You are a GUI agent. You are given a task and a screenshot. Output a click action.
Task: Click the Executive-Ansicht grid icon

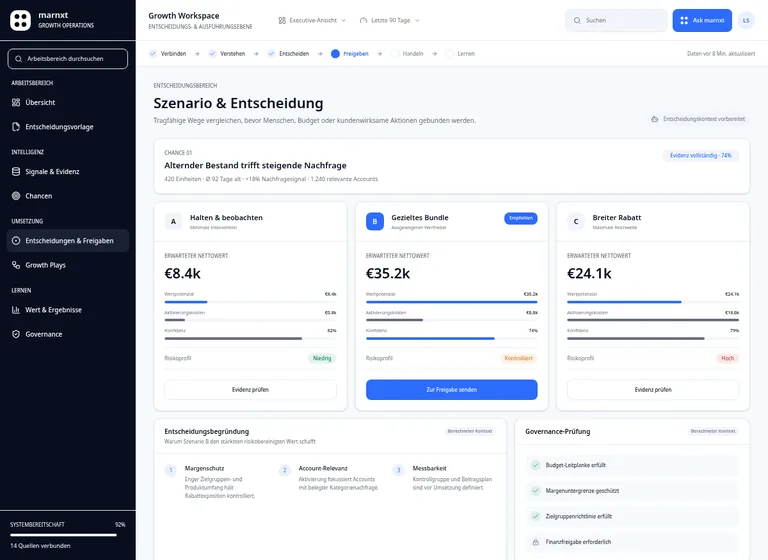(282, 21)
